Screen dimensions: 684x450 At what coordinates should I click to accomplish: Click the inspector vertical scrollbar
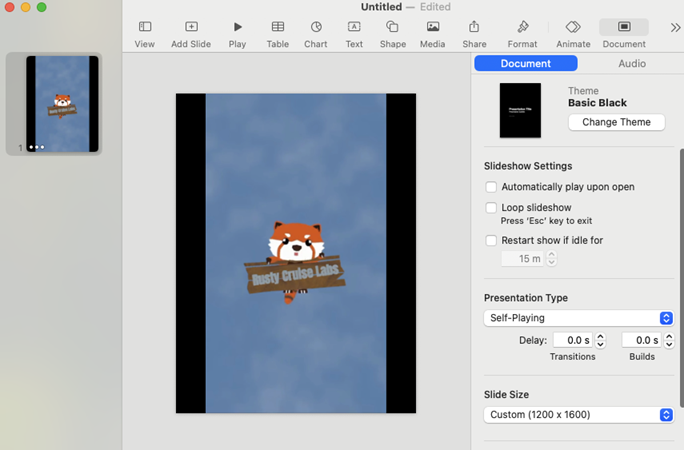[681, 278]
